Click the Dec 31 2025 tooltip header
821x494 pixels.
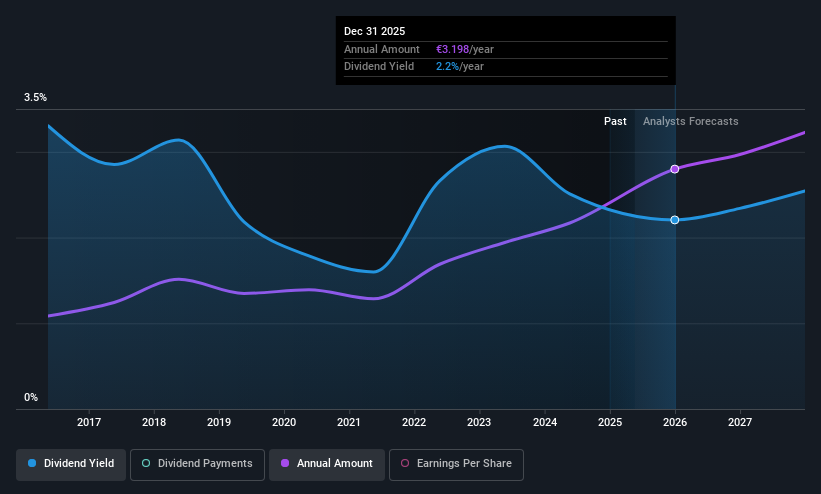374,31
